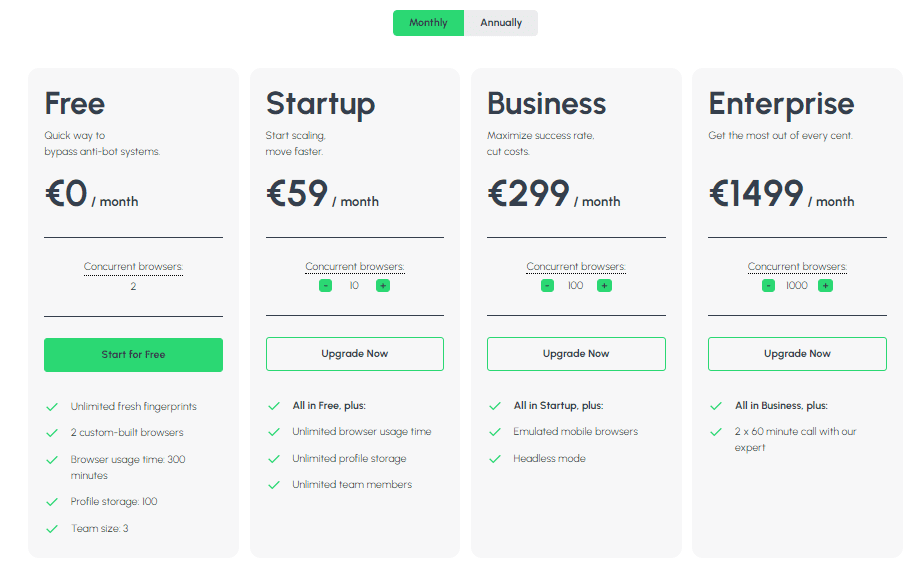Click checkmark beside Unlimited fresh fingerprints
Viewport: 920px width, 584px height.
pos(52,407)
